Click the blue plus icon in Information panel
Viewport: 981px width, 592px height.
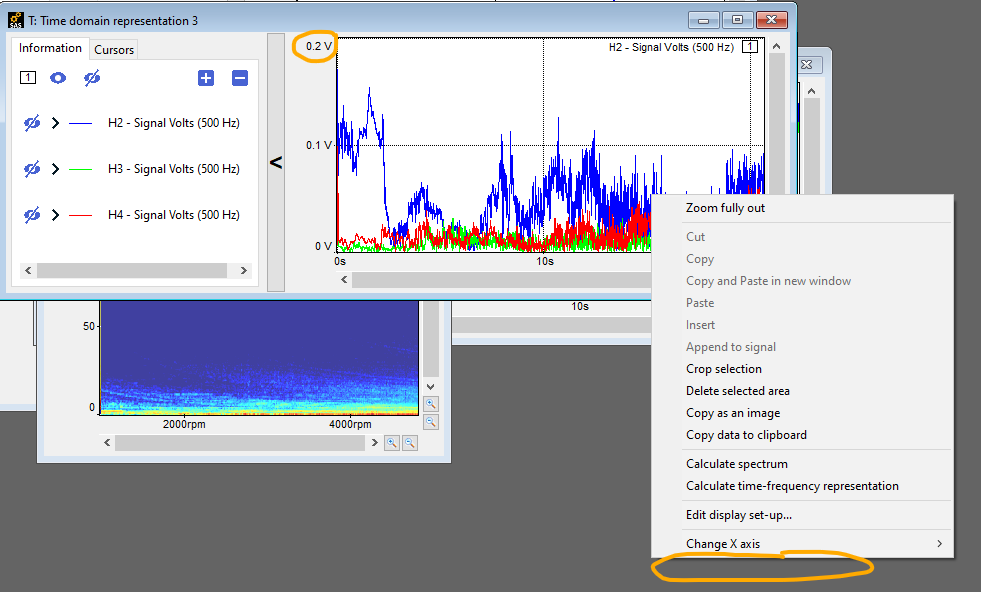tap(206, 78)
